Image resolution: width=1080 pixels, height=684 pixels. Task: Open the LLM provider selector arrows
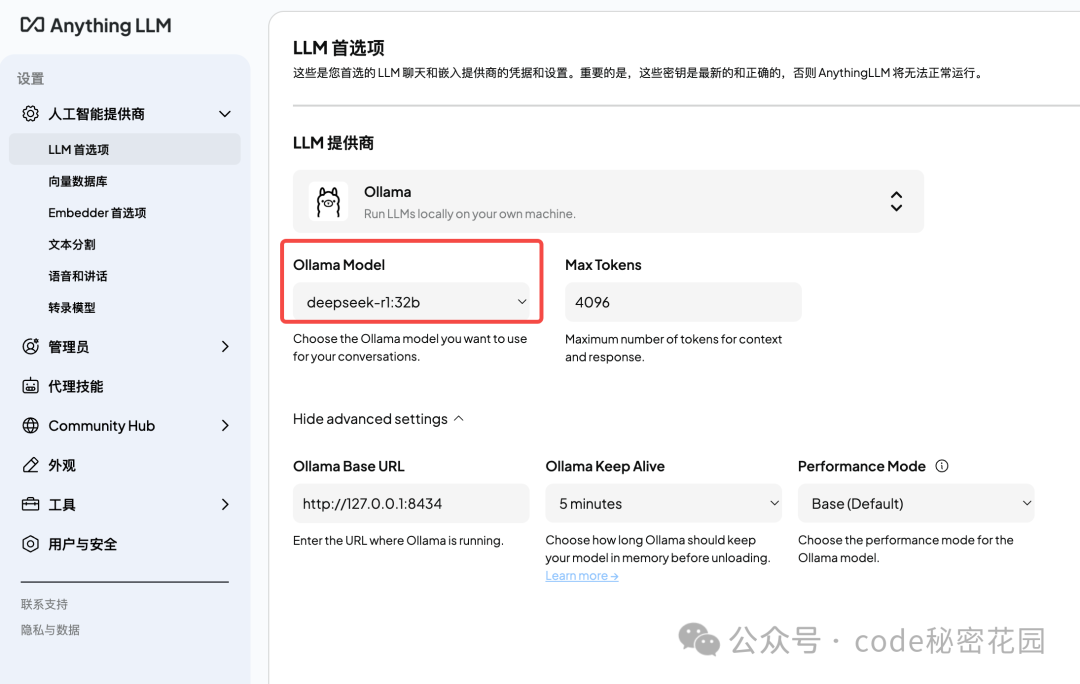point(896,201)
